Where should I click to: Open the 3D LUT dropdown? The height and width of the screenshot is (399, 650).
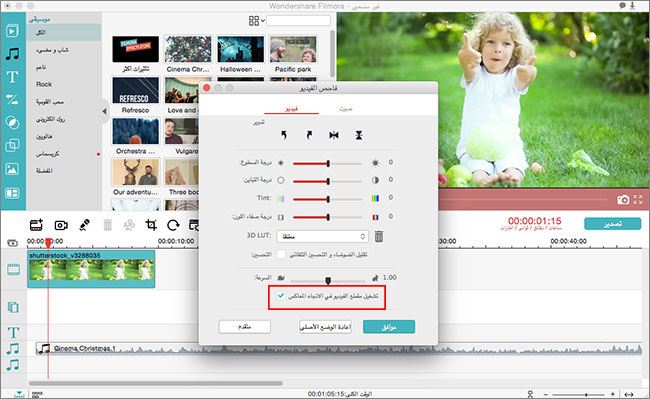click(x=322, y=237)
